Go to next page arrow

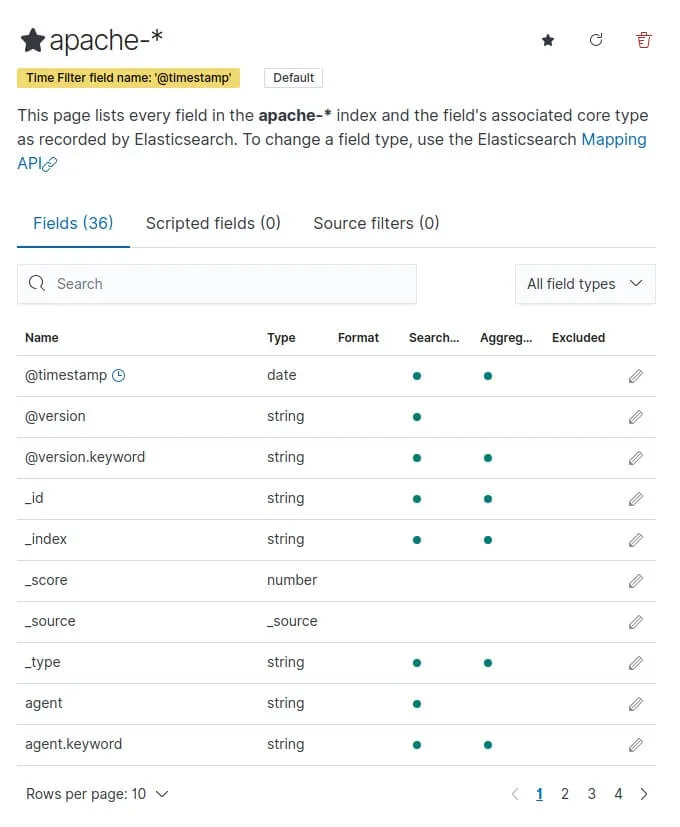click(x=644, y=794)
